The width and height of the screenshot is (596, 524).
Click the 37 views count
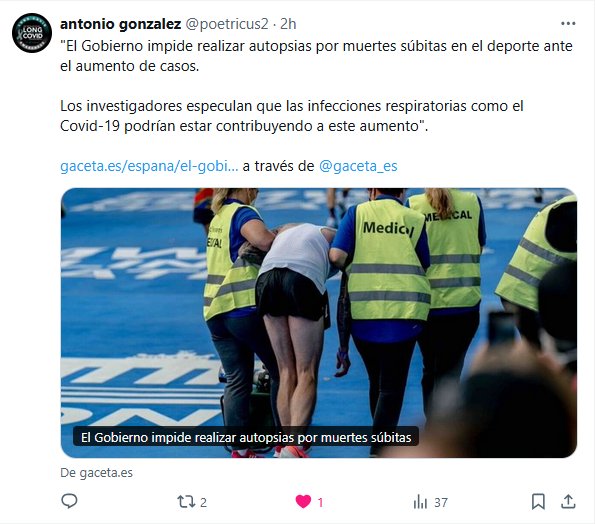coord(441,502)
